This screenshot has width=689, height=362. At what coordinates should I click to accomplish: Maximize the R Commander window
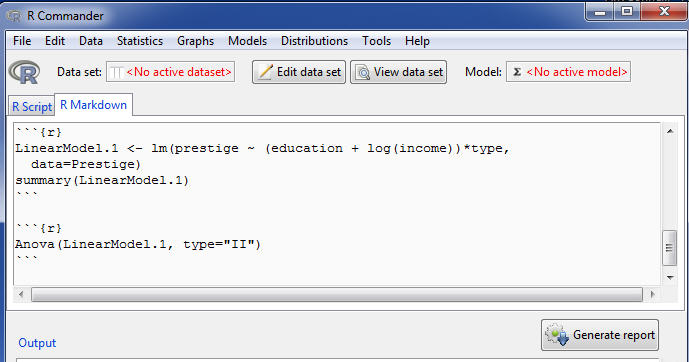click(x=627, y=12)
